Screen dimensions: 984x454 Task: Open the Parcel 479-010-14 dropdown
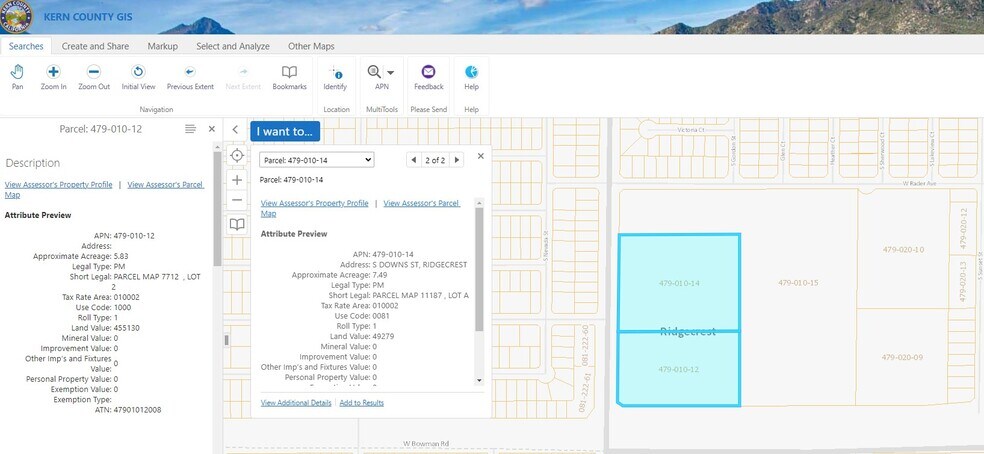click(x=316, y=160)
